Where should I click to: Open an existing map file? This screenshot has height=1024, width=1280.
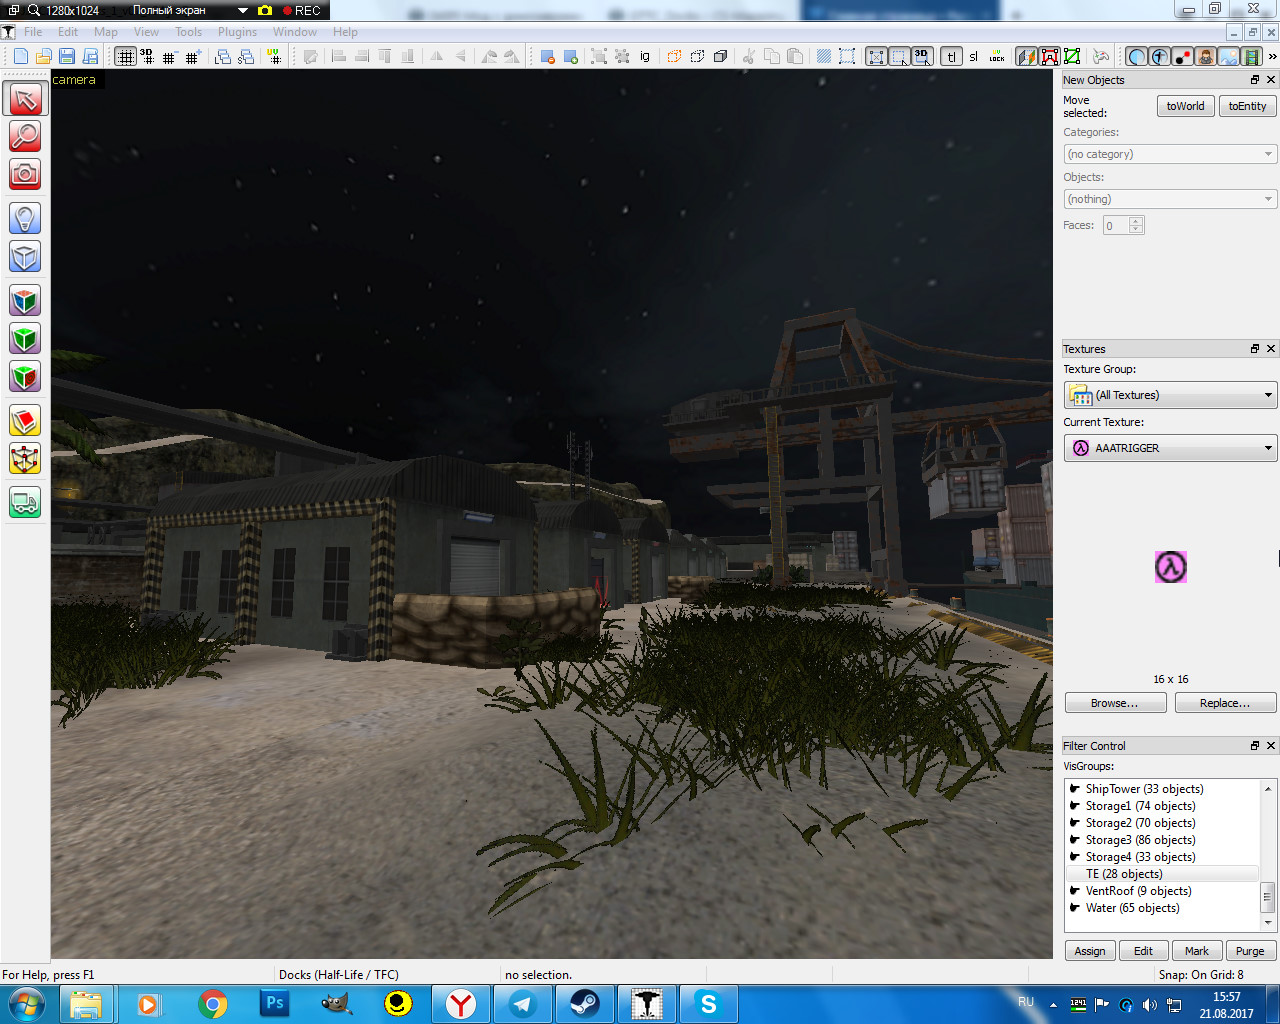click(x=43, y=57)
